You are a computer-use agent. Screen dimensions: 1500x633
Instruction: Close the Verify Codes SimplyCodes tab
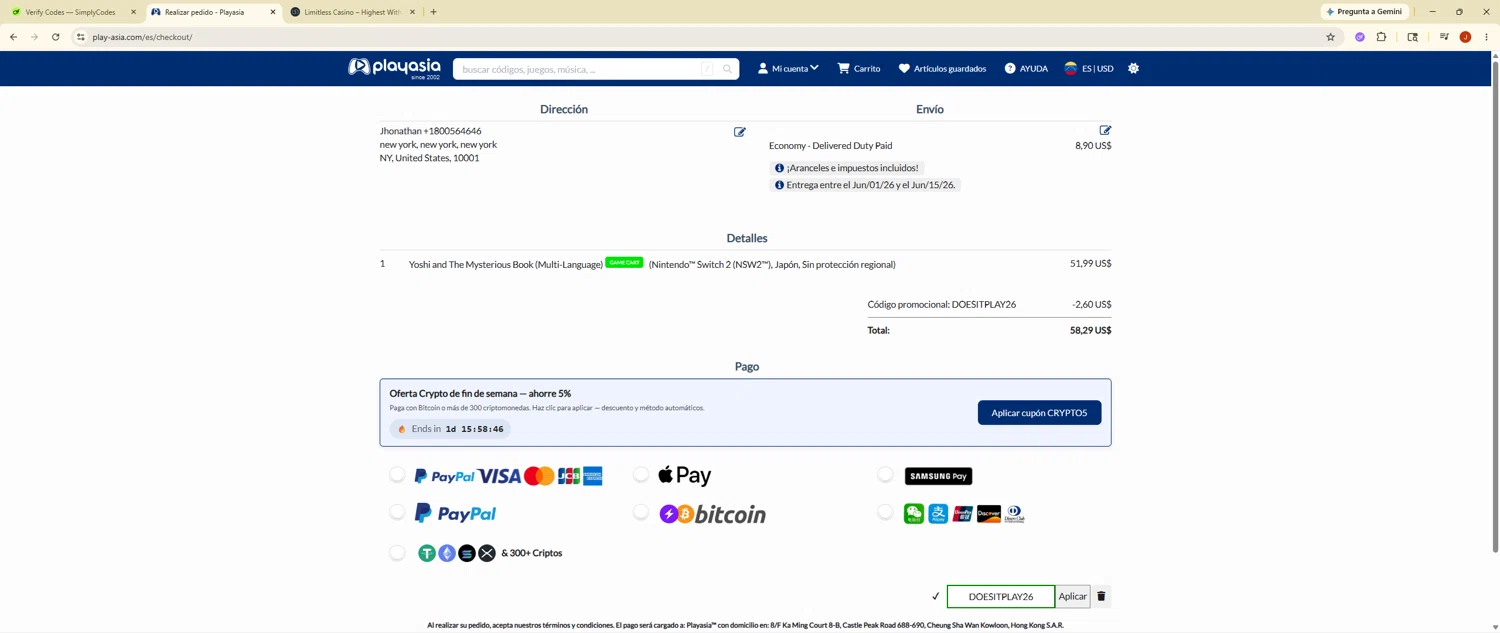coord(133,12)
